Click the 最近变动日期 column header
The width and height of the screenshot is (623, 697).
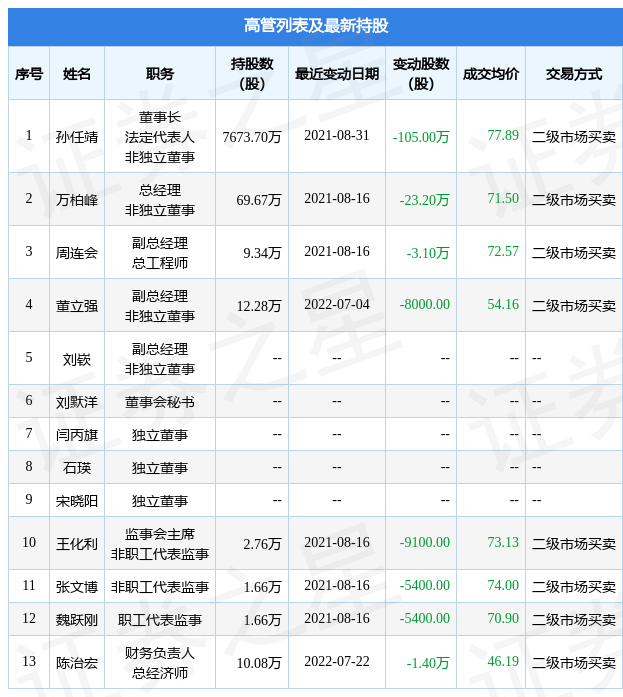[337, 74]
